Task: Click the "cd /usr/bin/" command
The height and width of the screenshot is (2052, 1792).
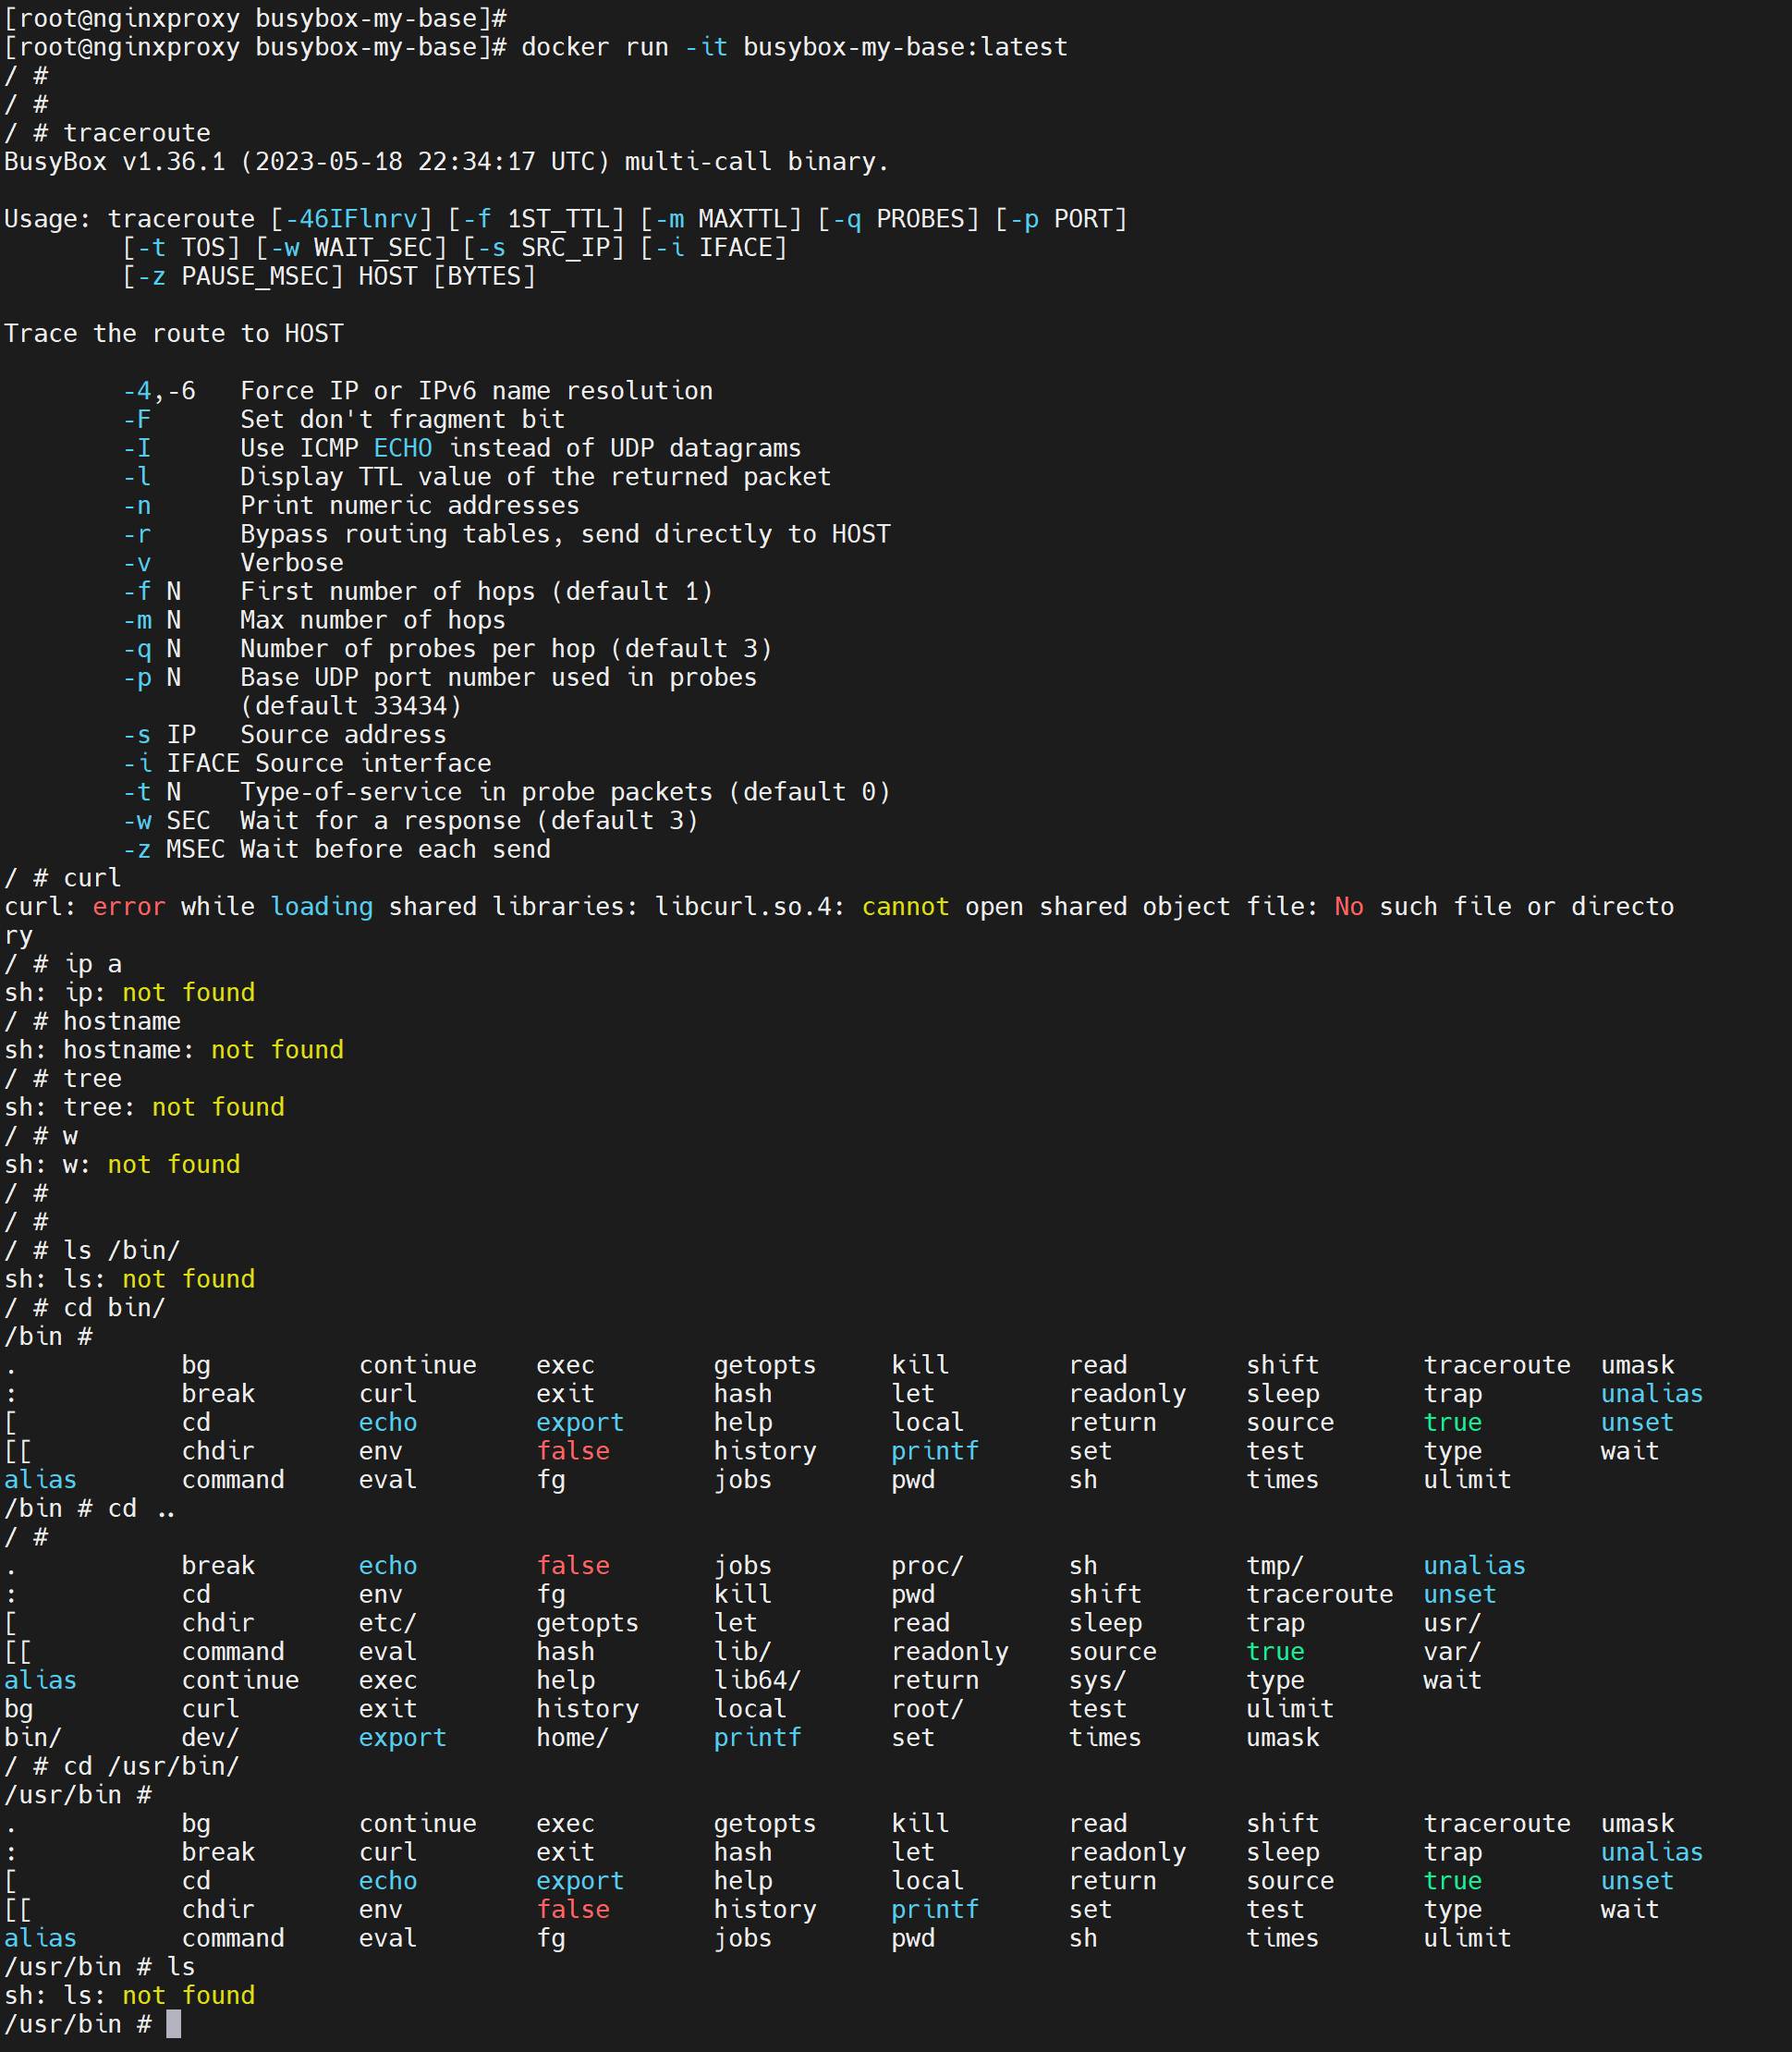Action: [151, 1766]
